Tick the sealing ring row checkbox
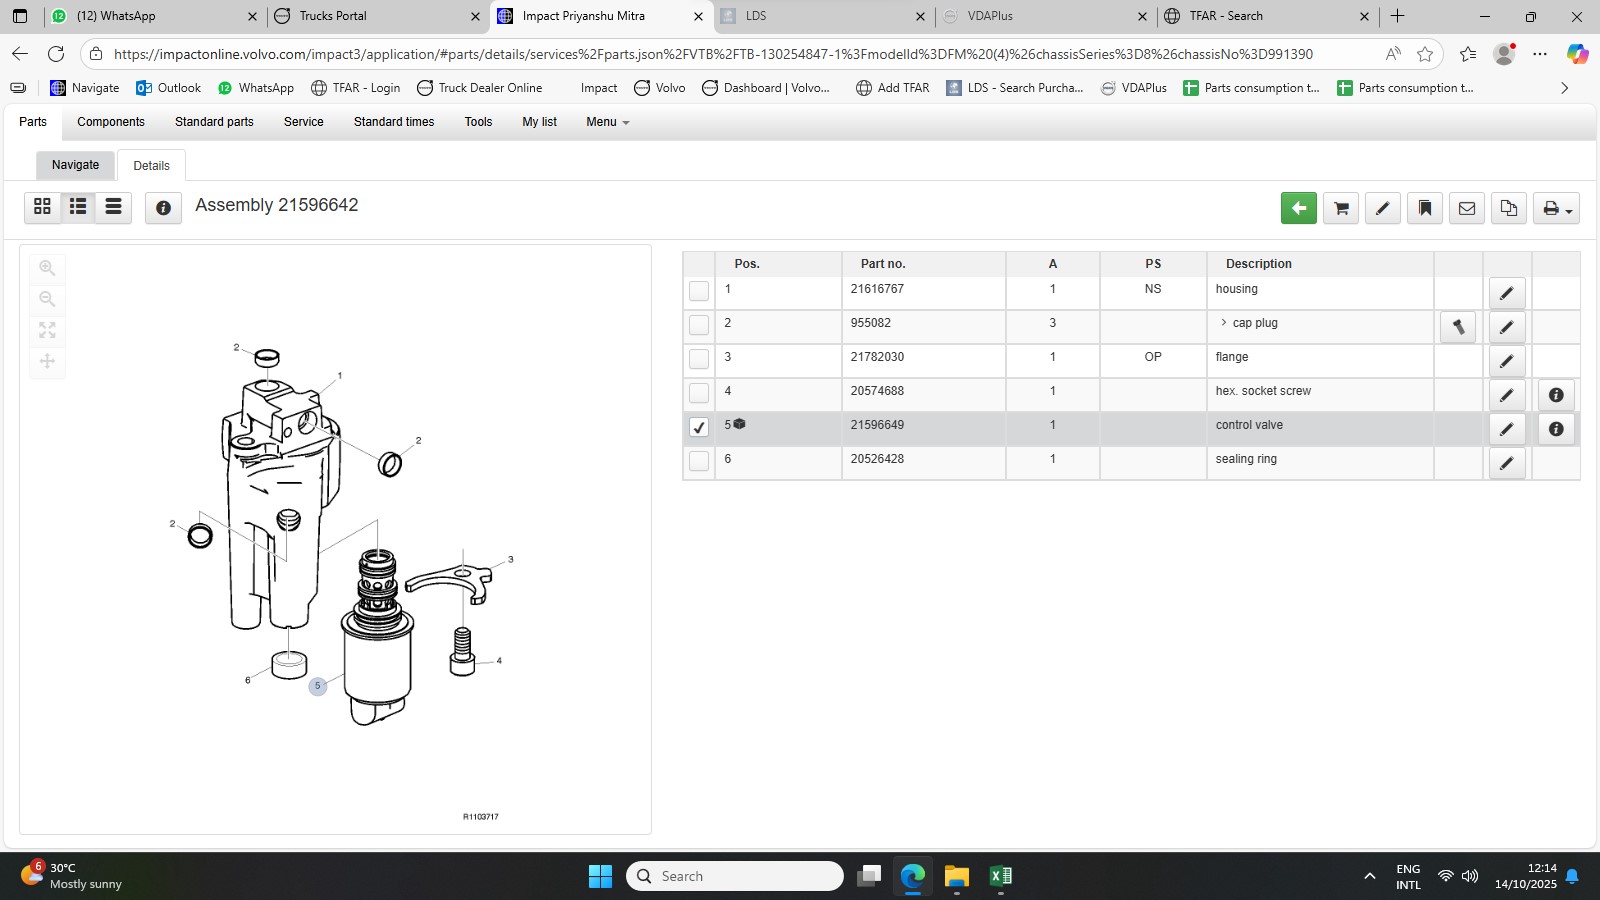Image resolution: width=1600 pixels, height=900 pixels. coord(699,461)
